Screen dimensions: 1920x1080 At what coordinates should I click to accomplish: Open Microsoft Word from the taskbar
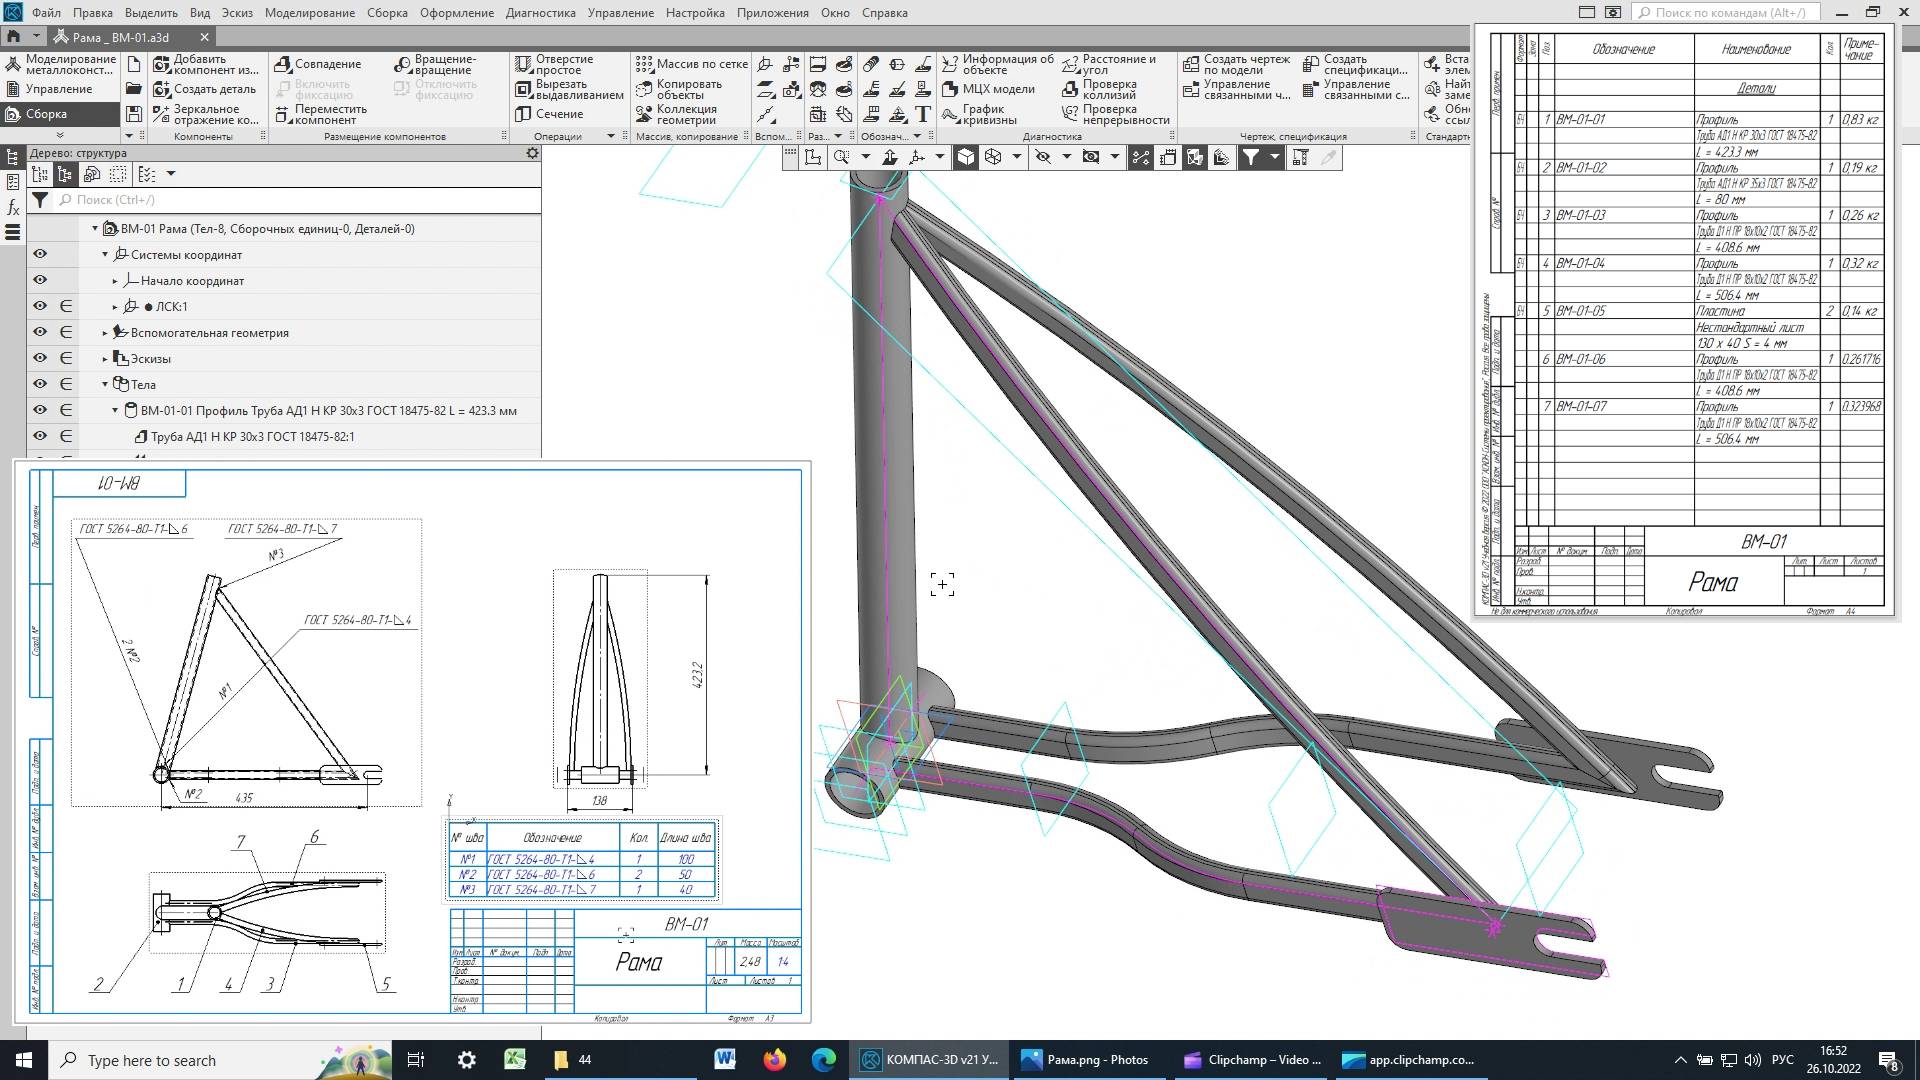click(725, 1060)
